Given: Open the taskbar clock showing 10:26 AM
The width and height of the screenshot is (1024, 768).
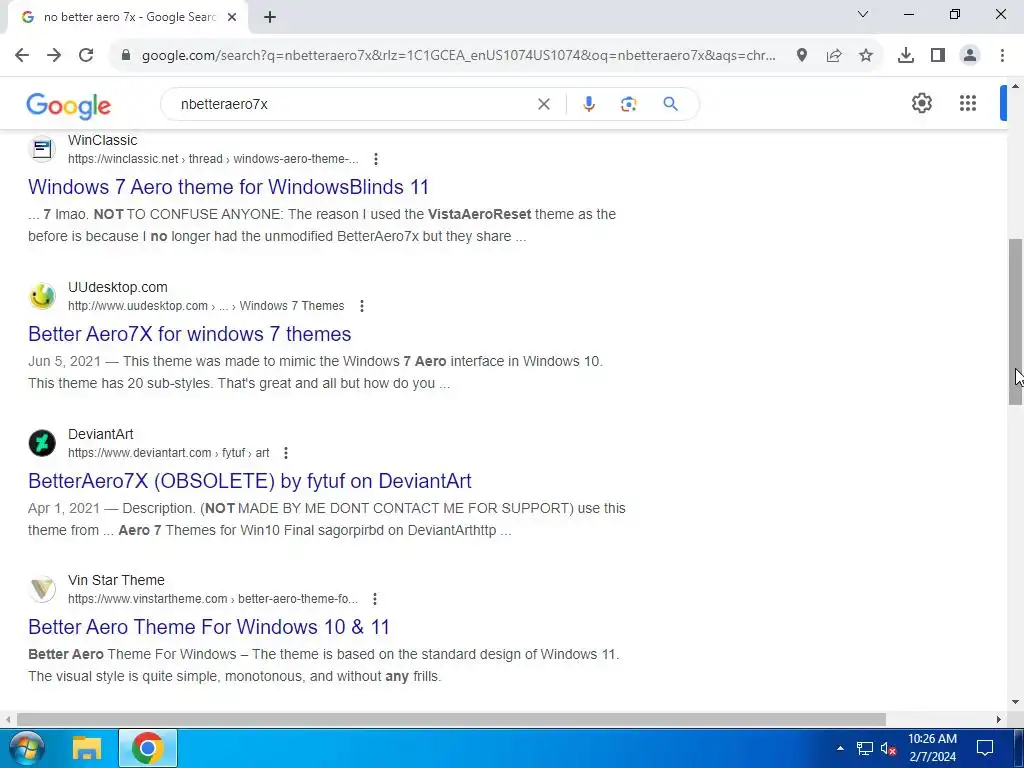Looking at the screenshot, I should click(x=933, y=748).
